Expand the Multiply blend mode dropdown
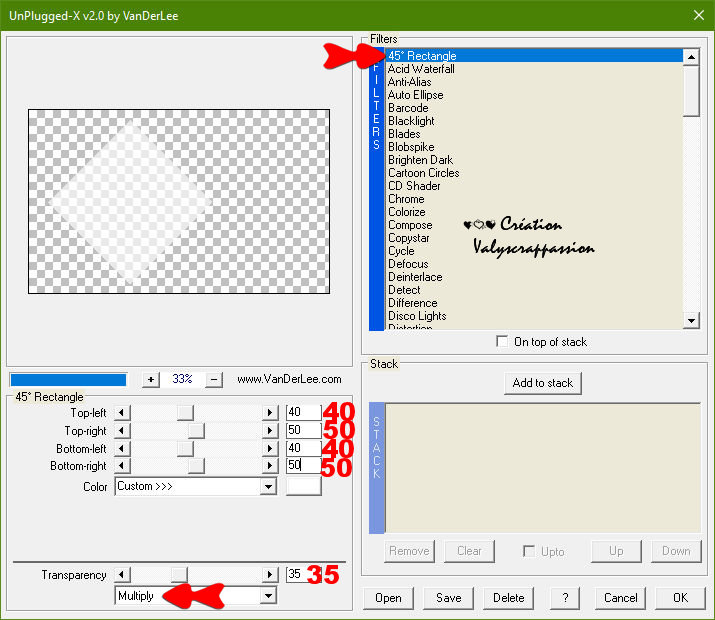 pos(267,595)
